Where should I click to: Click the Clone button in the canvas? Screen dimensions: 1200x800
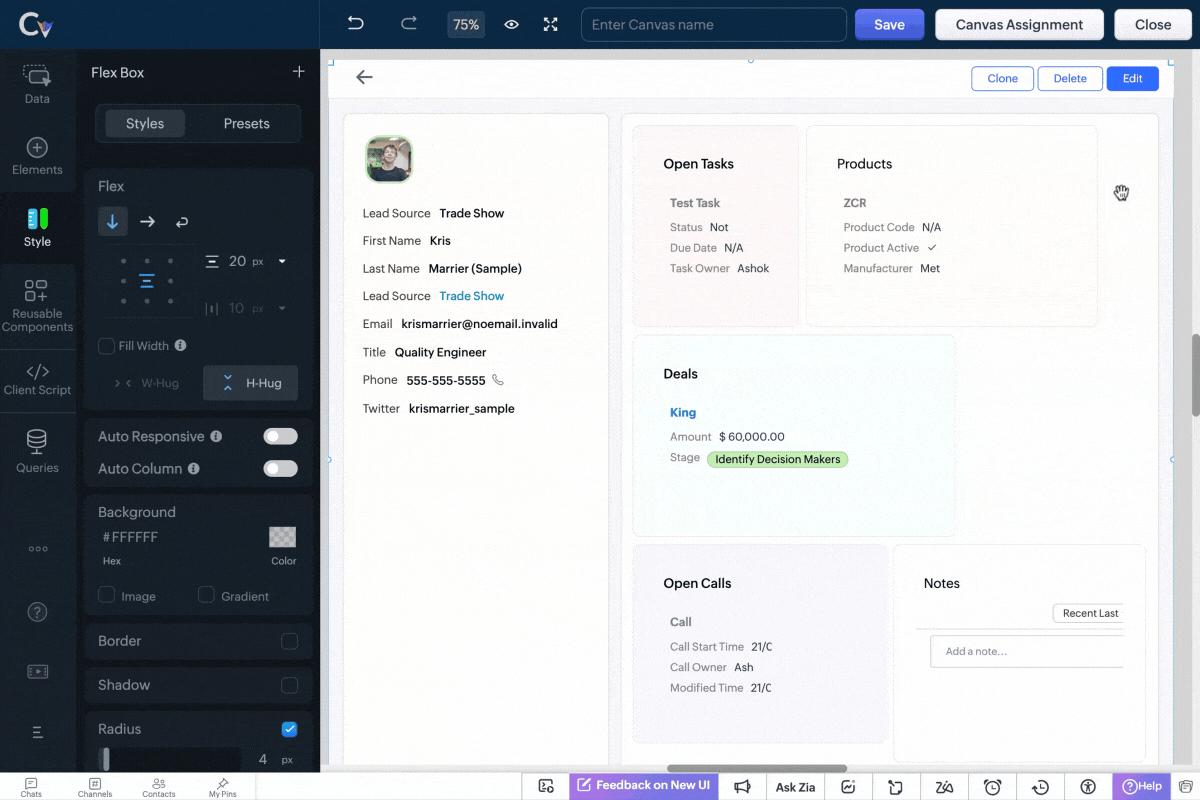(x=1002, y=78)
